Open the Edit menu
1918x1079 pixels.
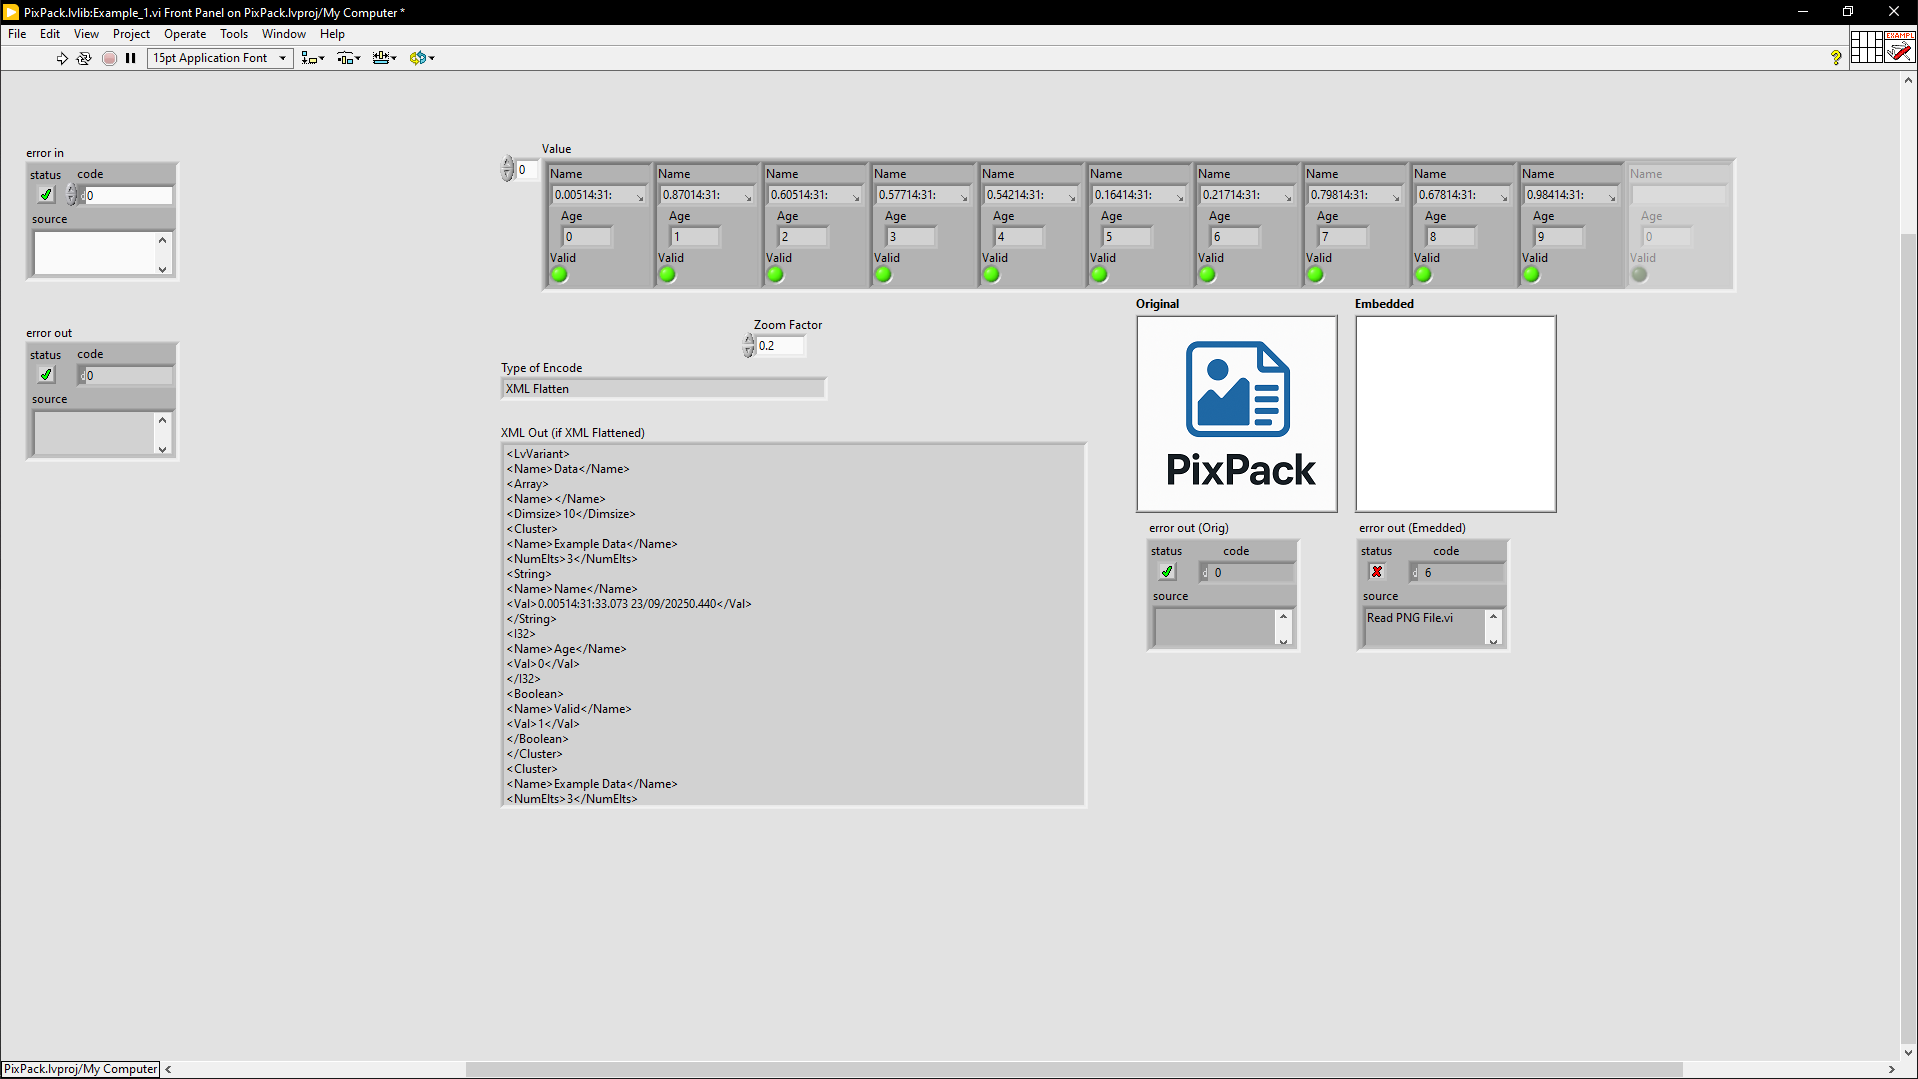pyautogui.click(x=50, y=34)
